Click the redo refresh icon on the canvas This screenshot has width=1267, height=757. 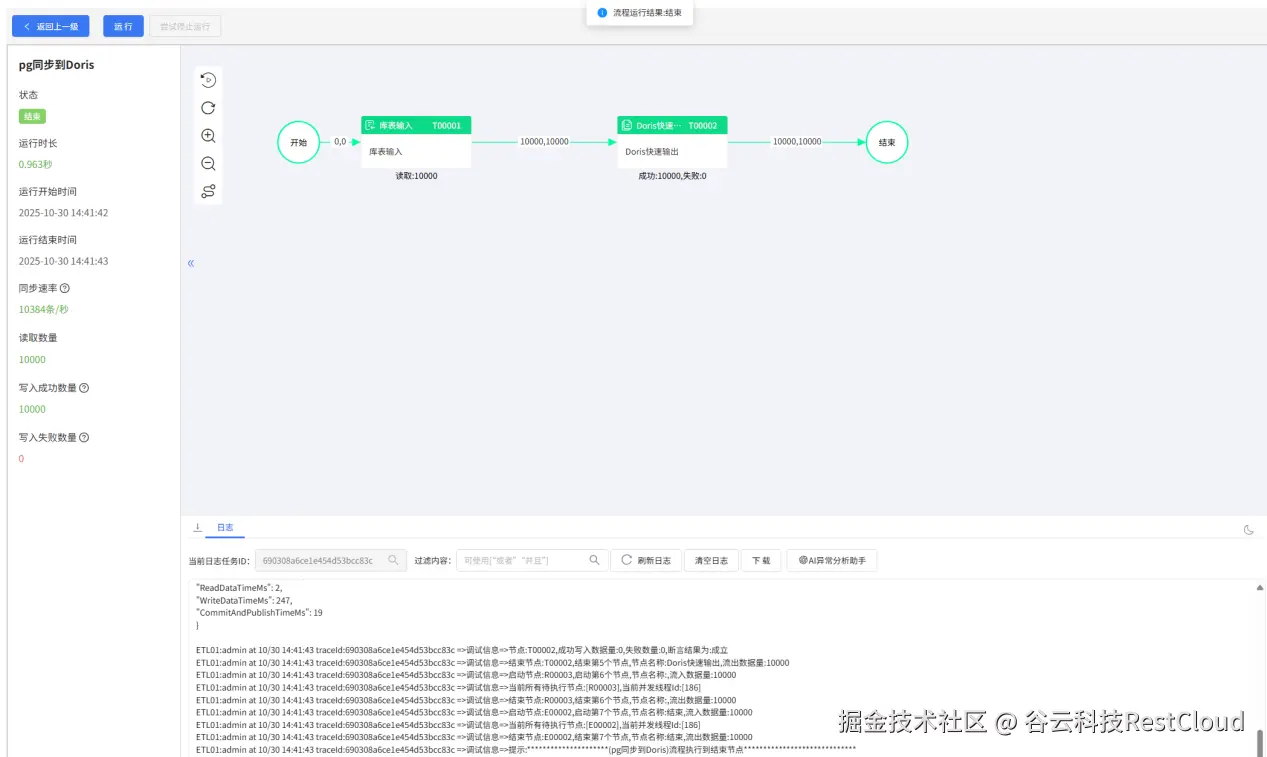coord(208,107)
